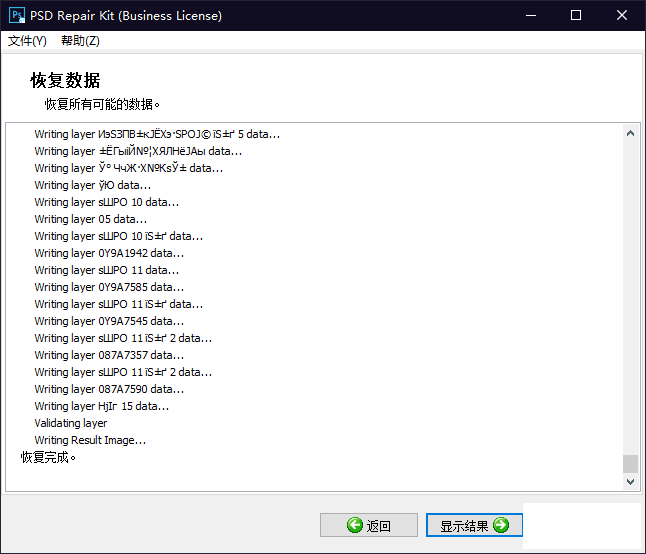Maximize the PSD Repair Kit window
Screen dimensions: 646x554
pyautogui.click(x=576, y=16)
